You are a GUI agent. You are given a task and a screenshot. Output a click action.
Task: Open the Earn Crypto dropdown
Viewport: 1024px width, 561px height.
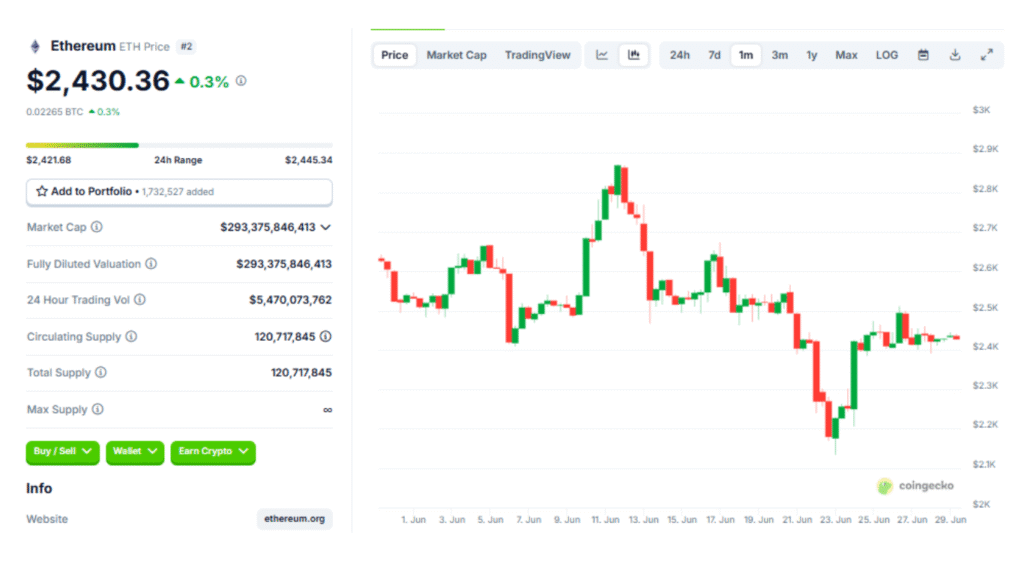click(x=213, y=452)
